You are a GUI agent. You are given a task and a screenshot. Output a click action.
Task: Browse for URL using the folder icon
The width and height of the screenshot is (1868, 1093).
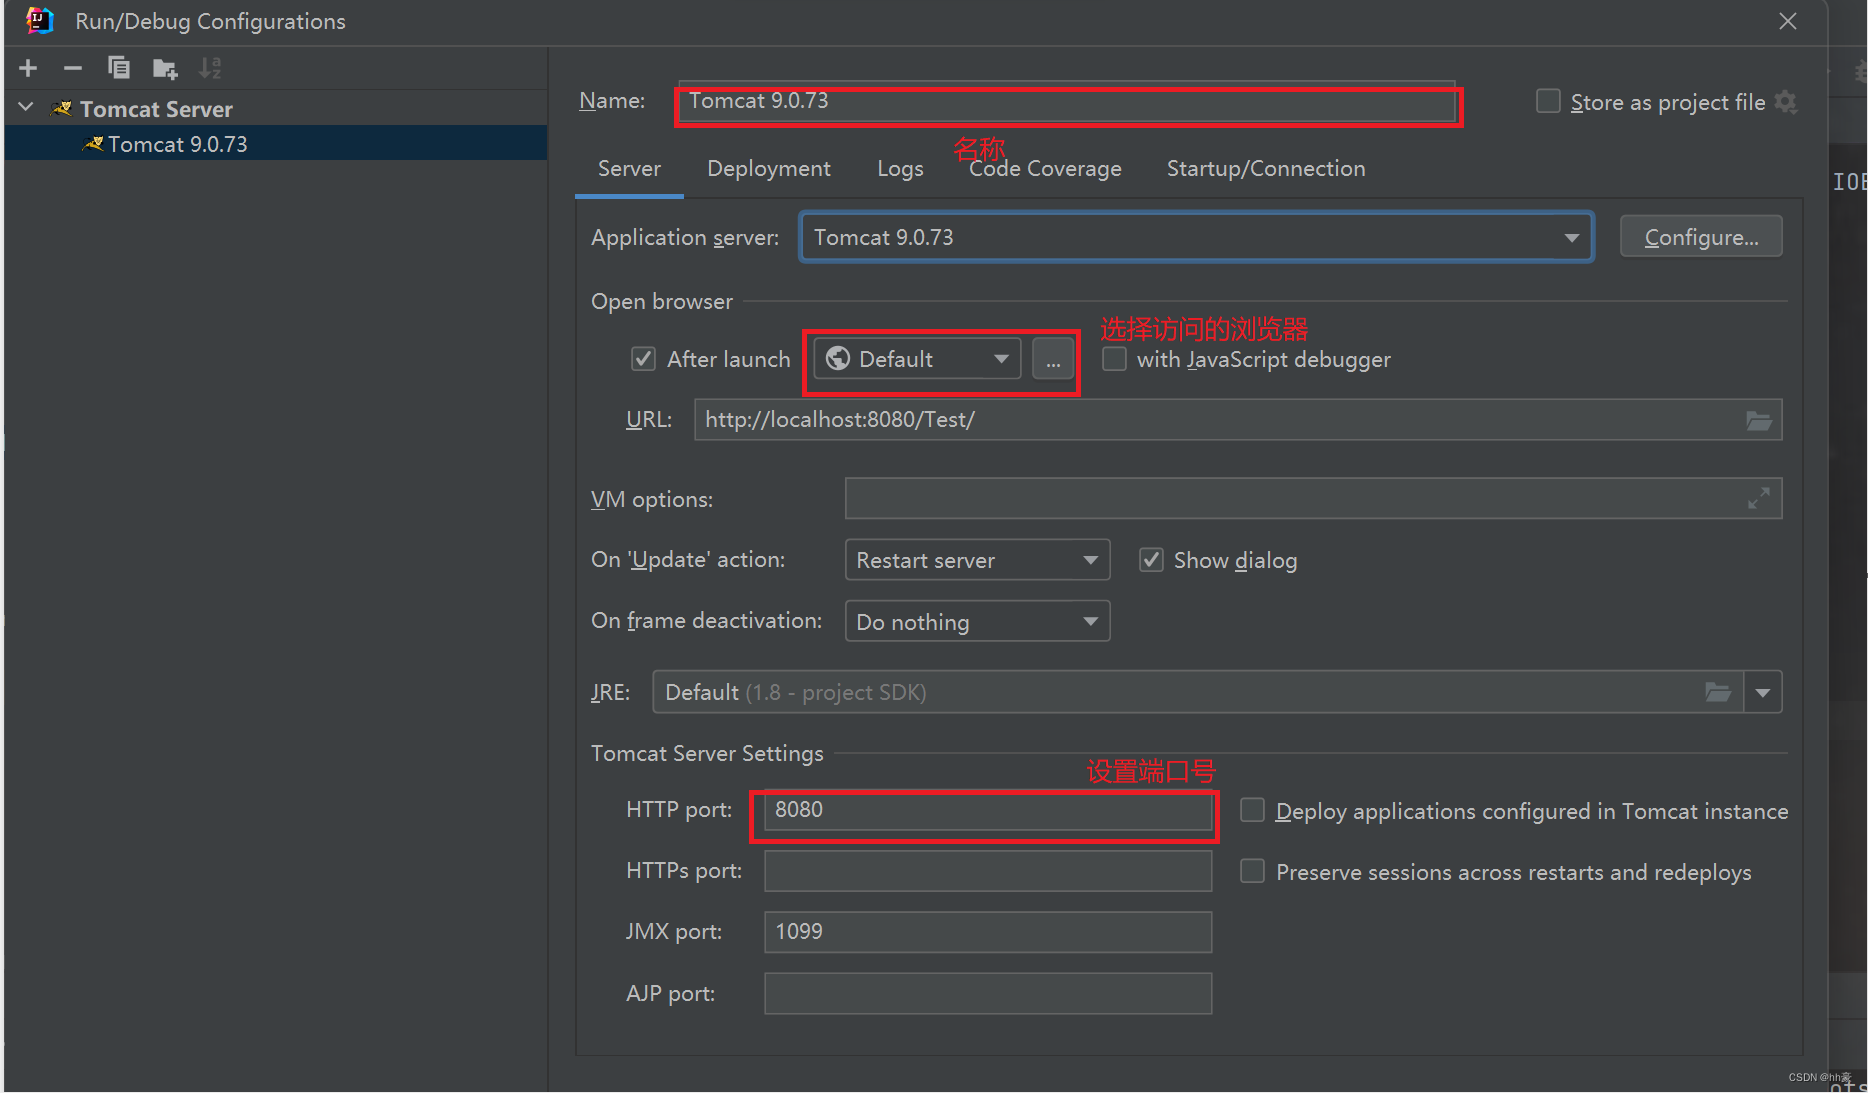1759,420
